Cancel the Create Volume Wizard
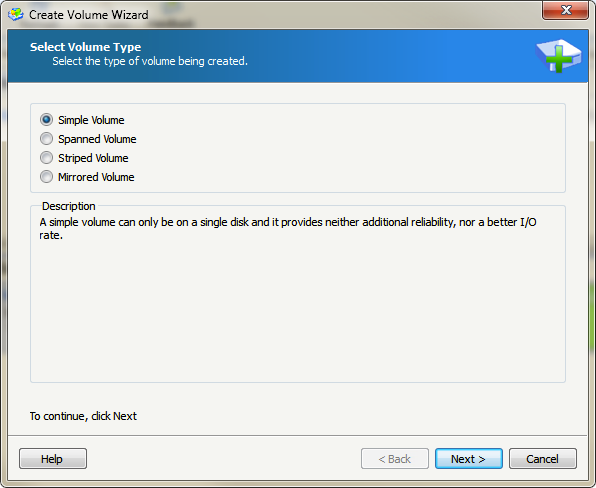Screen dimensions: 596x488 coord(542,459)
